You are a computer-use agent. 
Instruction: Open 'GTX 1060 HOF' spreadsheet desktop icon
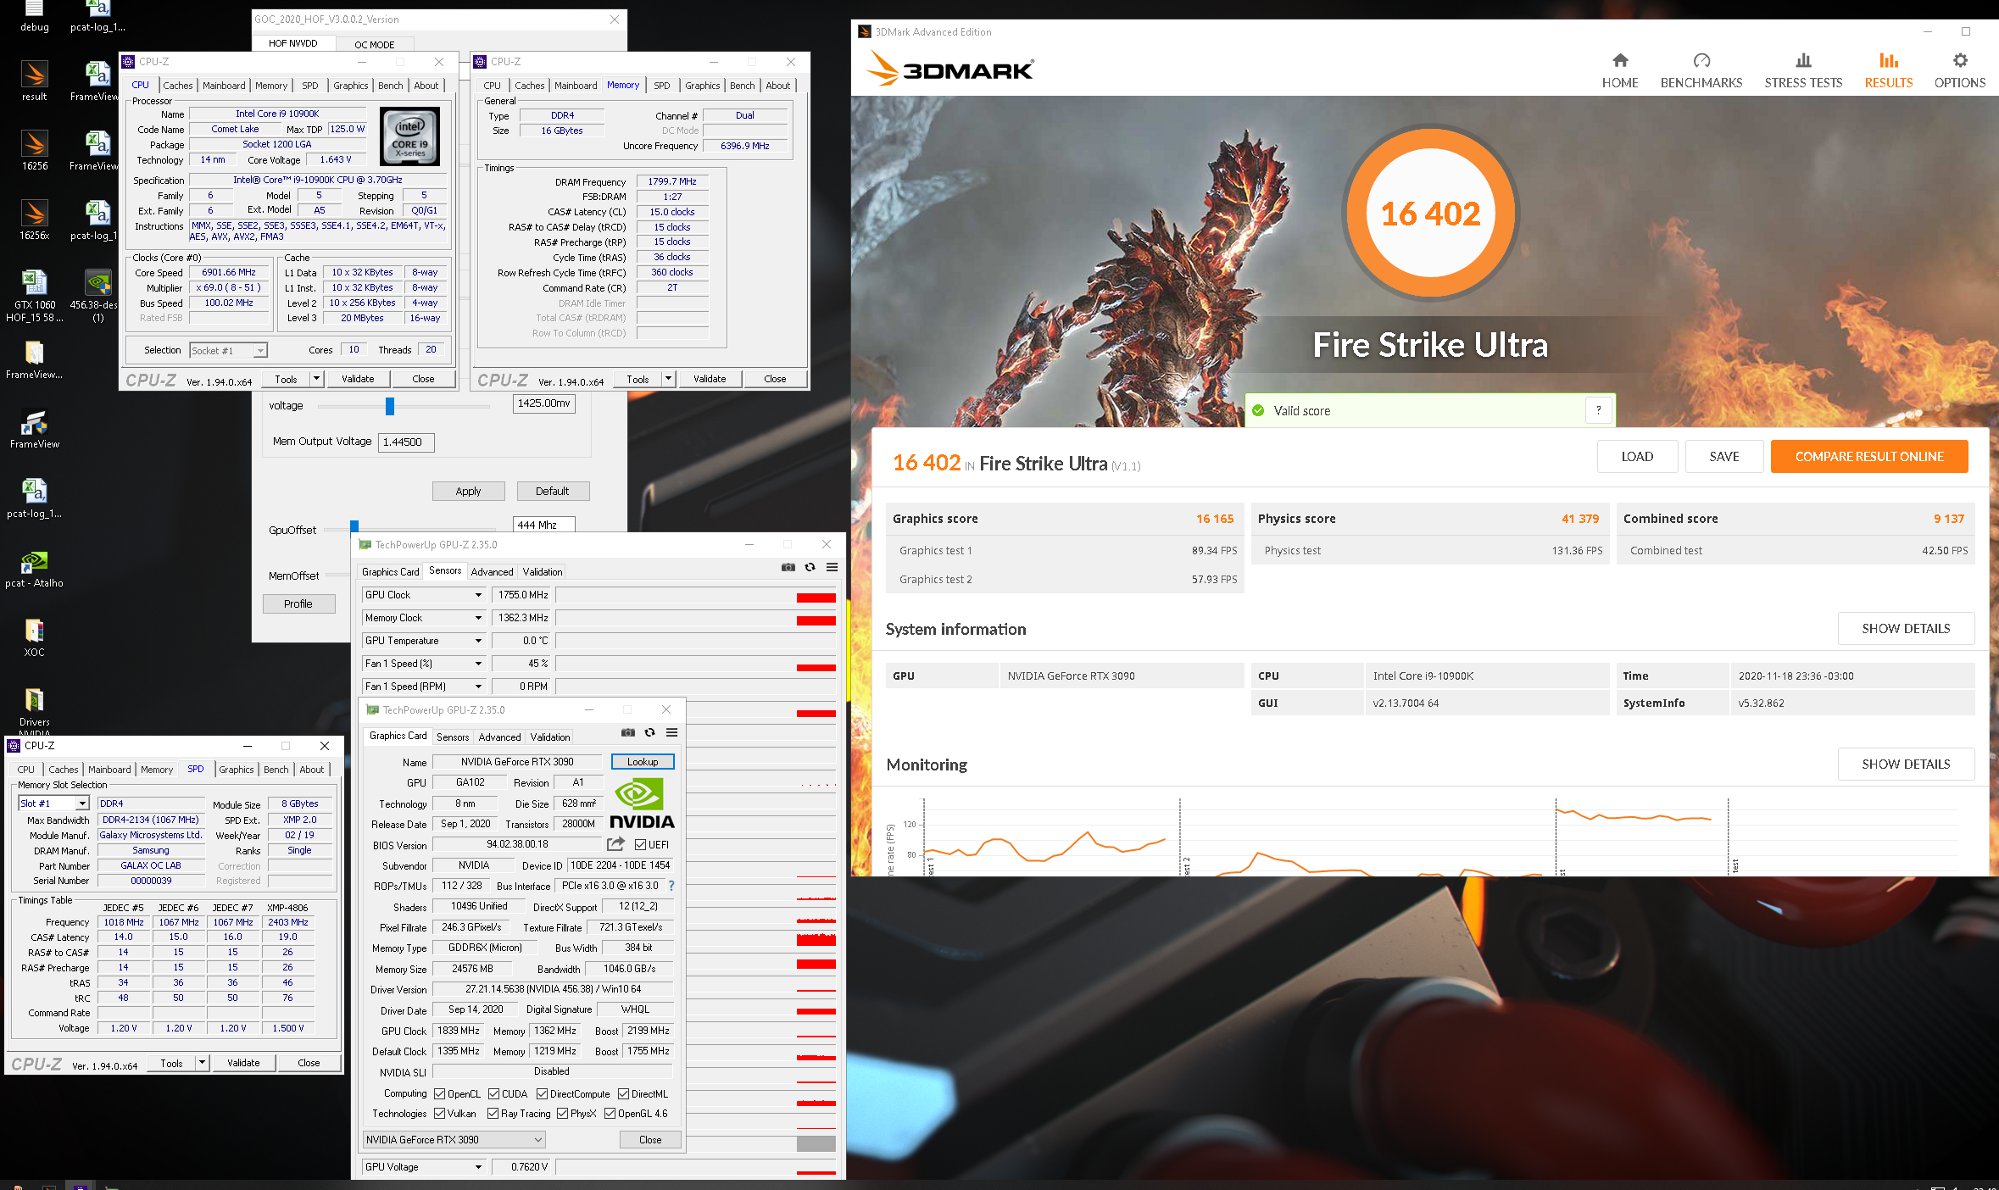(x=34, y=294)
